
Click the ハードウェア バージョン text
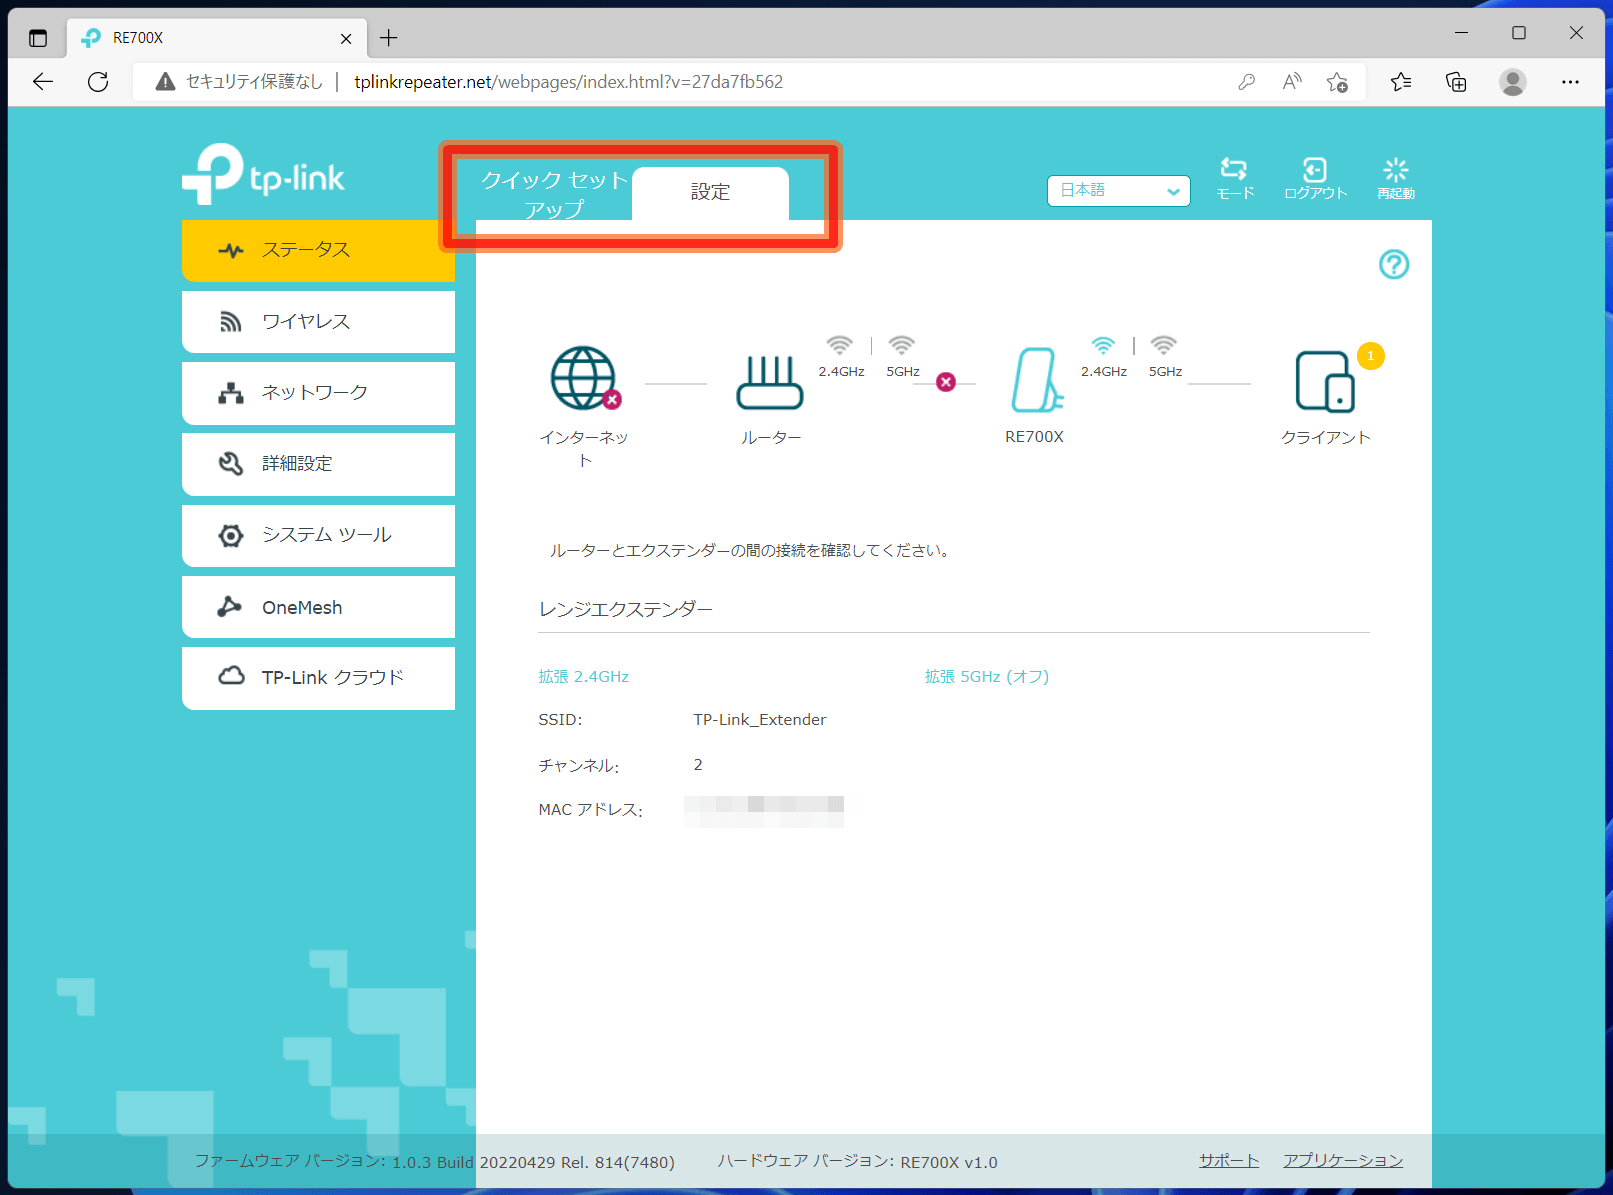coord(858,1161)
